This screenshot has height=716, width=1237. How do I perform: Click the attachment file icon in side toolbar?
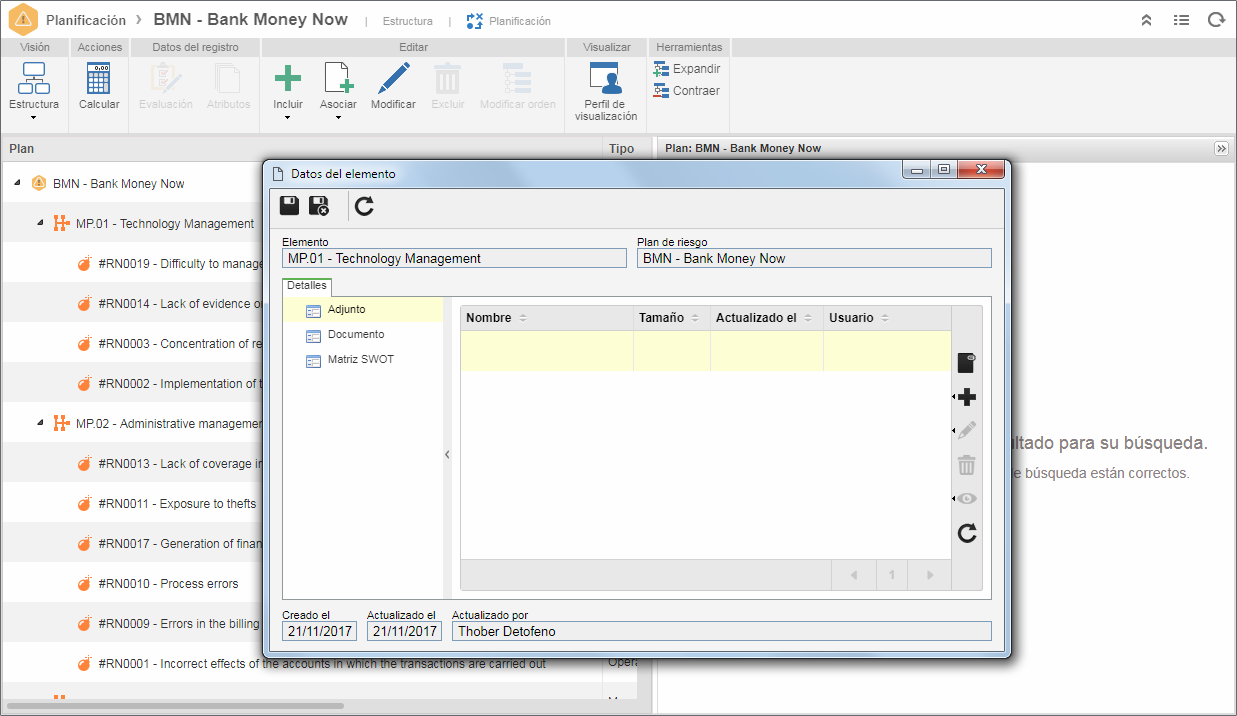click(966, 363)
